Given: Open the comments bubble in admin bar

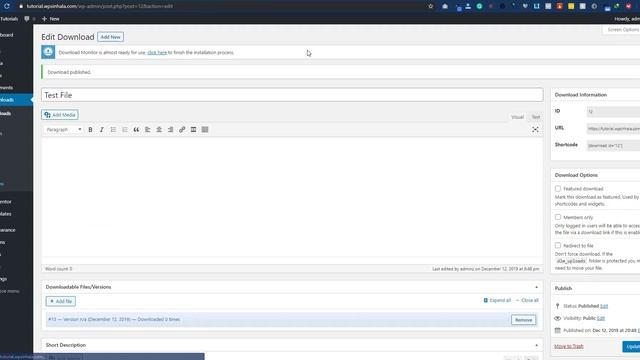Looking at the screenshot, I should [27, 19].
